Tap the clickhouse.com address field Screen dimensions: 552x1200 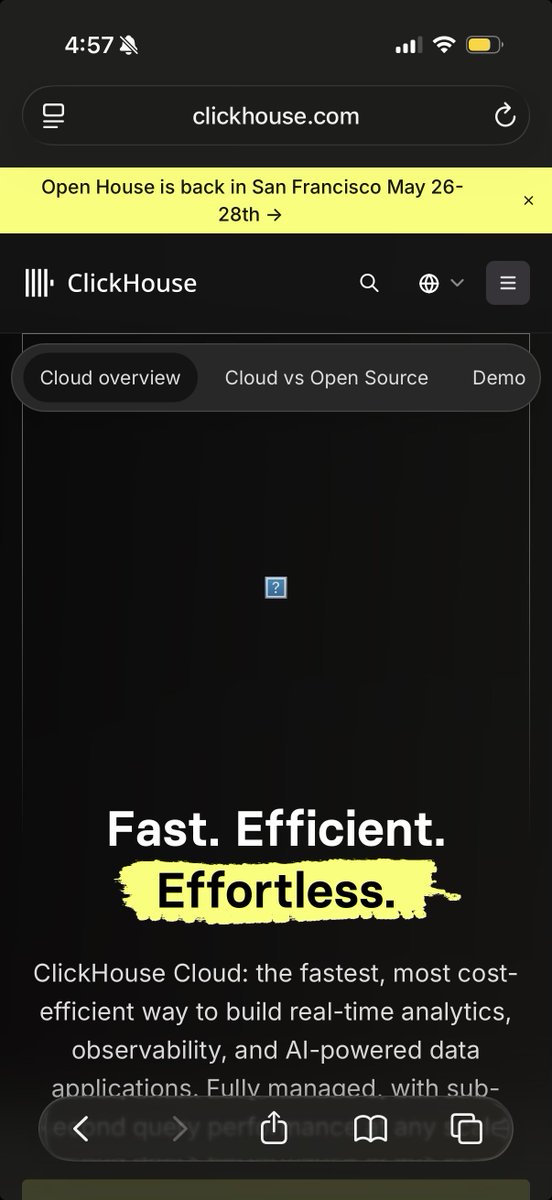(x=276, y=116)
